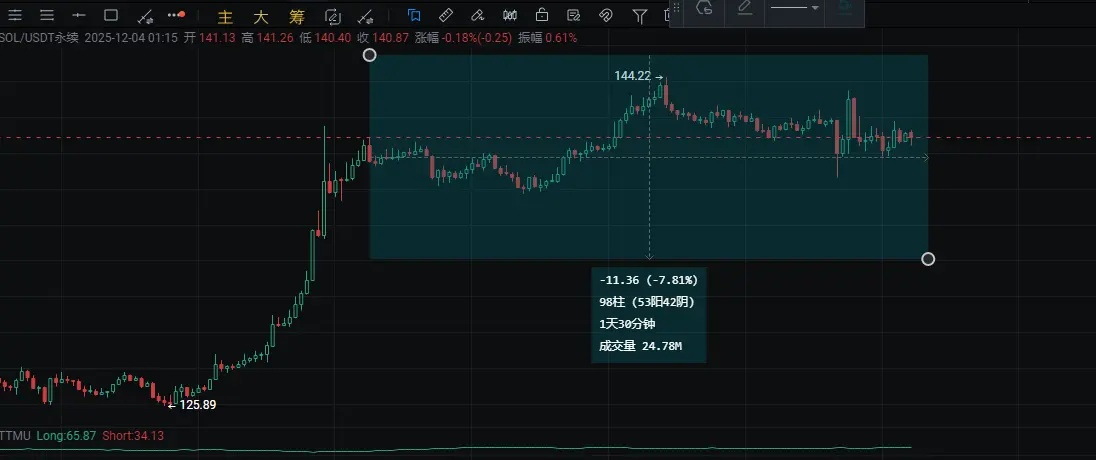This screenshot has width=1096, height=460.
Task: Click the hexagon undo shape icon
Action: (705, 8)
